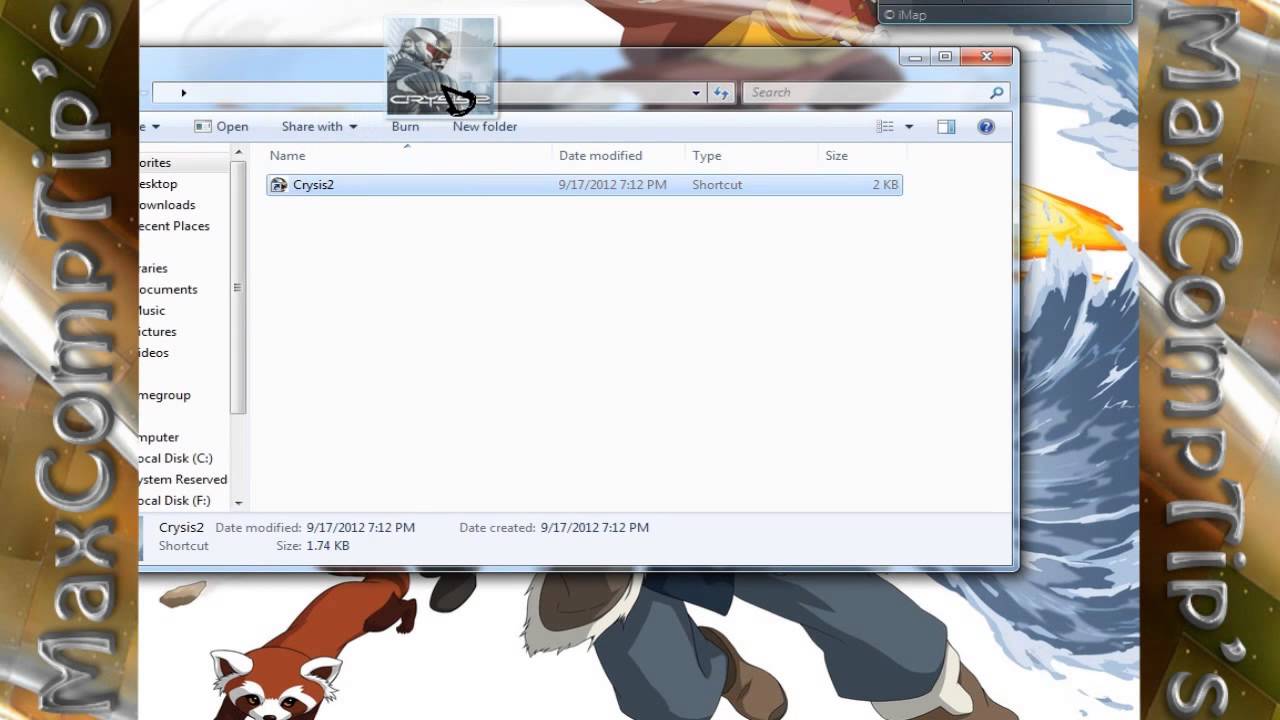Select the Crysis2 file name
Screen dimensions: 1280x720
(x=313, y=185)
